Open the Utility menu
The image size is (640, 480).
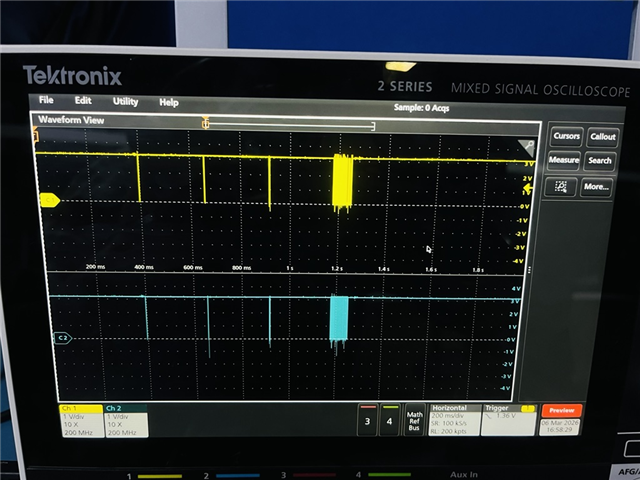click(x=125, y=101)
